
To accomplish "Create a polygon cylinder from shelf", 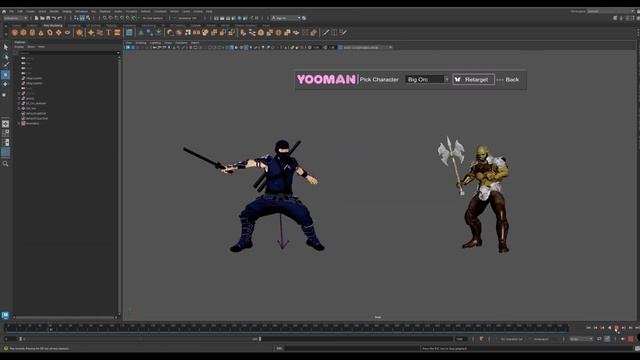I will click(x=32, y=33).
